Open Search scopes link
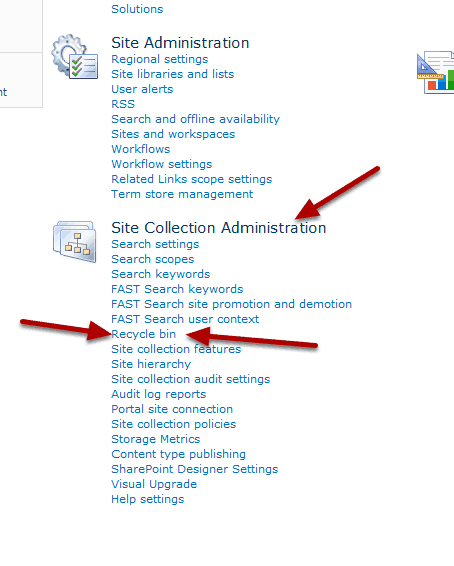The image size is (454, 566). click(153, 260)
